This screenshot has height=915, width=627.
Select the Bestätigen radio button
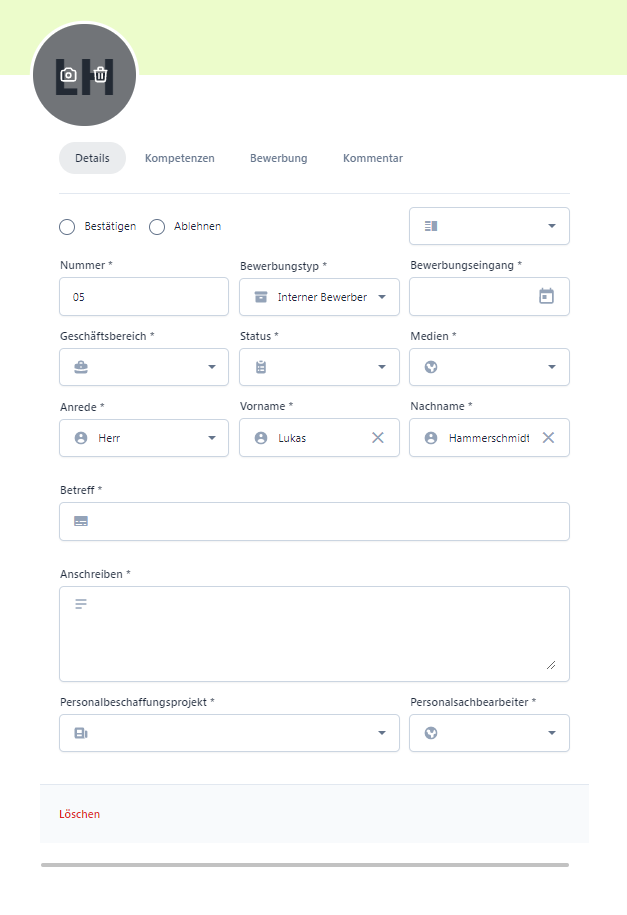(x=67, y=226)
